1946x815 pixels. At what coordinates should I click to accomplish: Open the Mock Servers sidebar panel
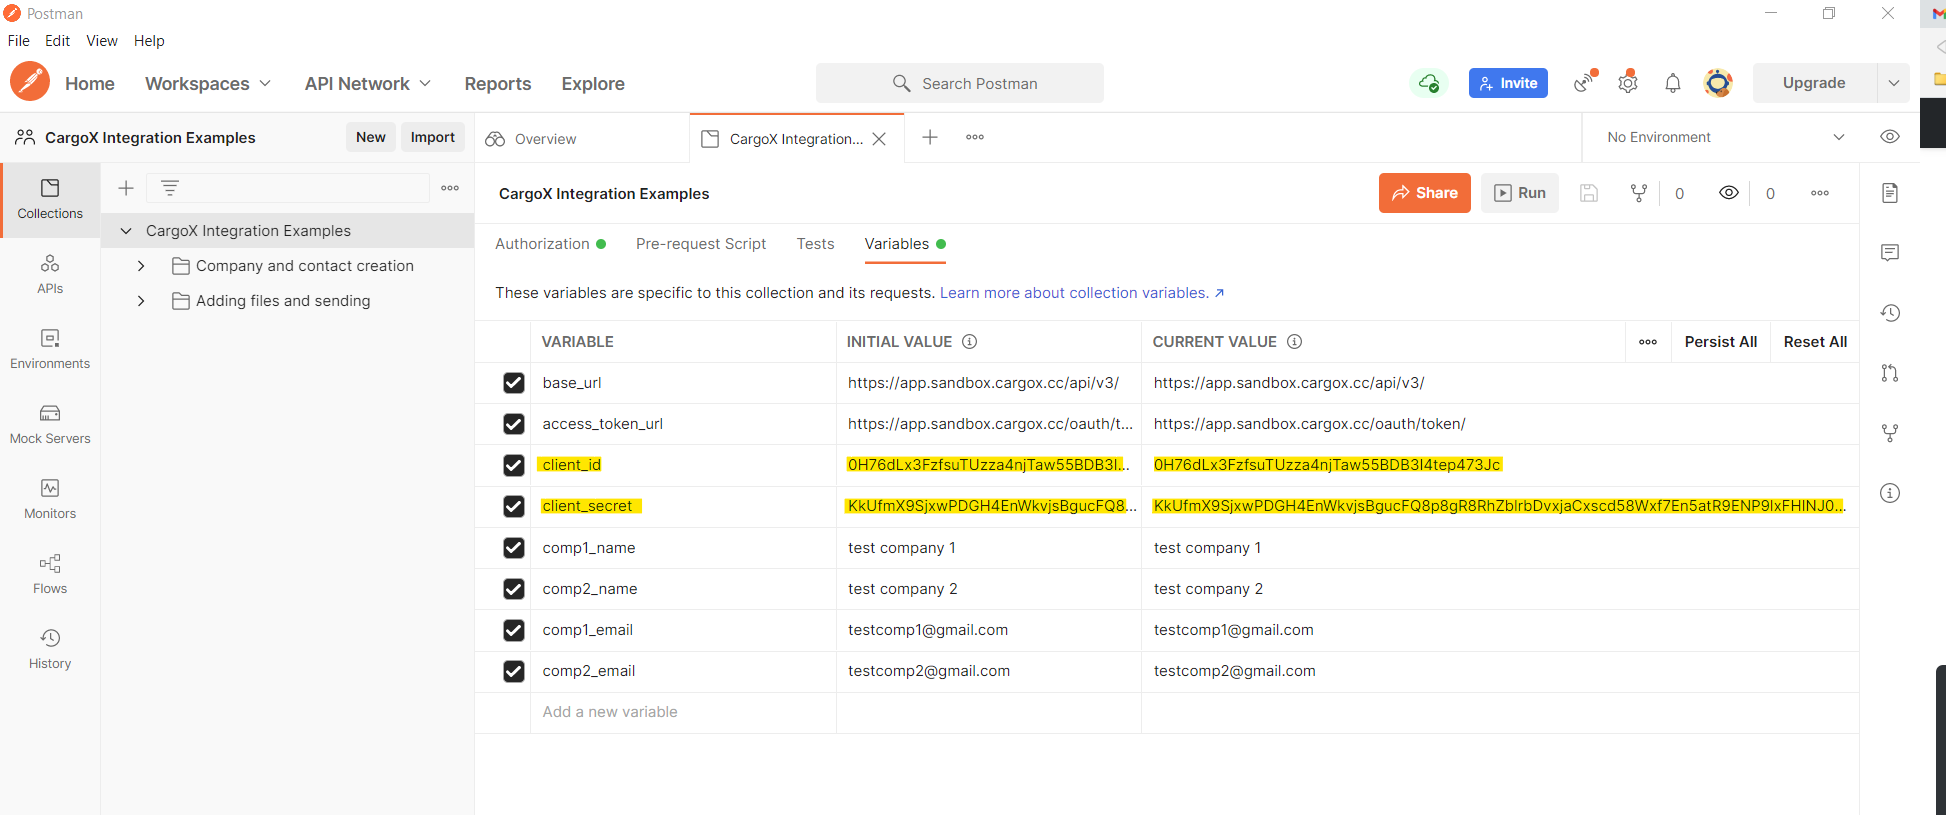click(50, 425)
